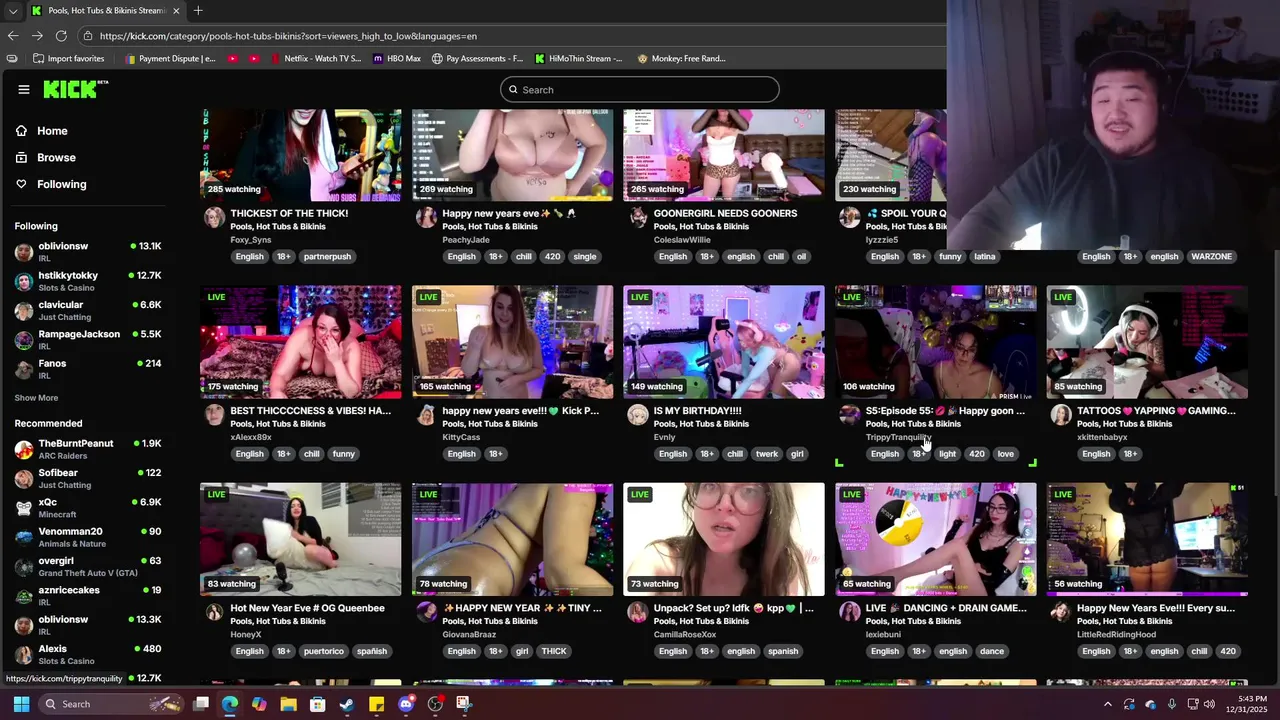Click the HoneyX channel avatar
Viewport: 1280px width, 720px height.
coord(214,612)
